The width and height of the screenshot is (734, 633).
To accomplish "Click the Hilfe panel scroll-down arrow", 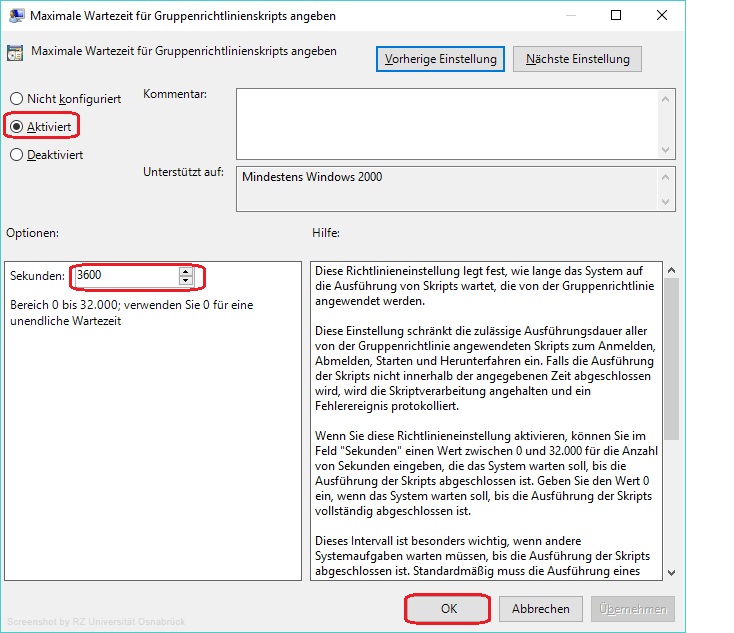I will (x=671, y=572).
